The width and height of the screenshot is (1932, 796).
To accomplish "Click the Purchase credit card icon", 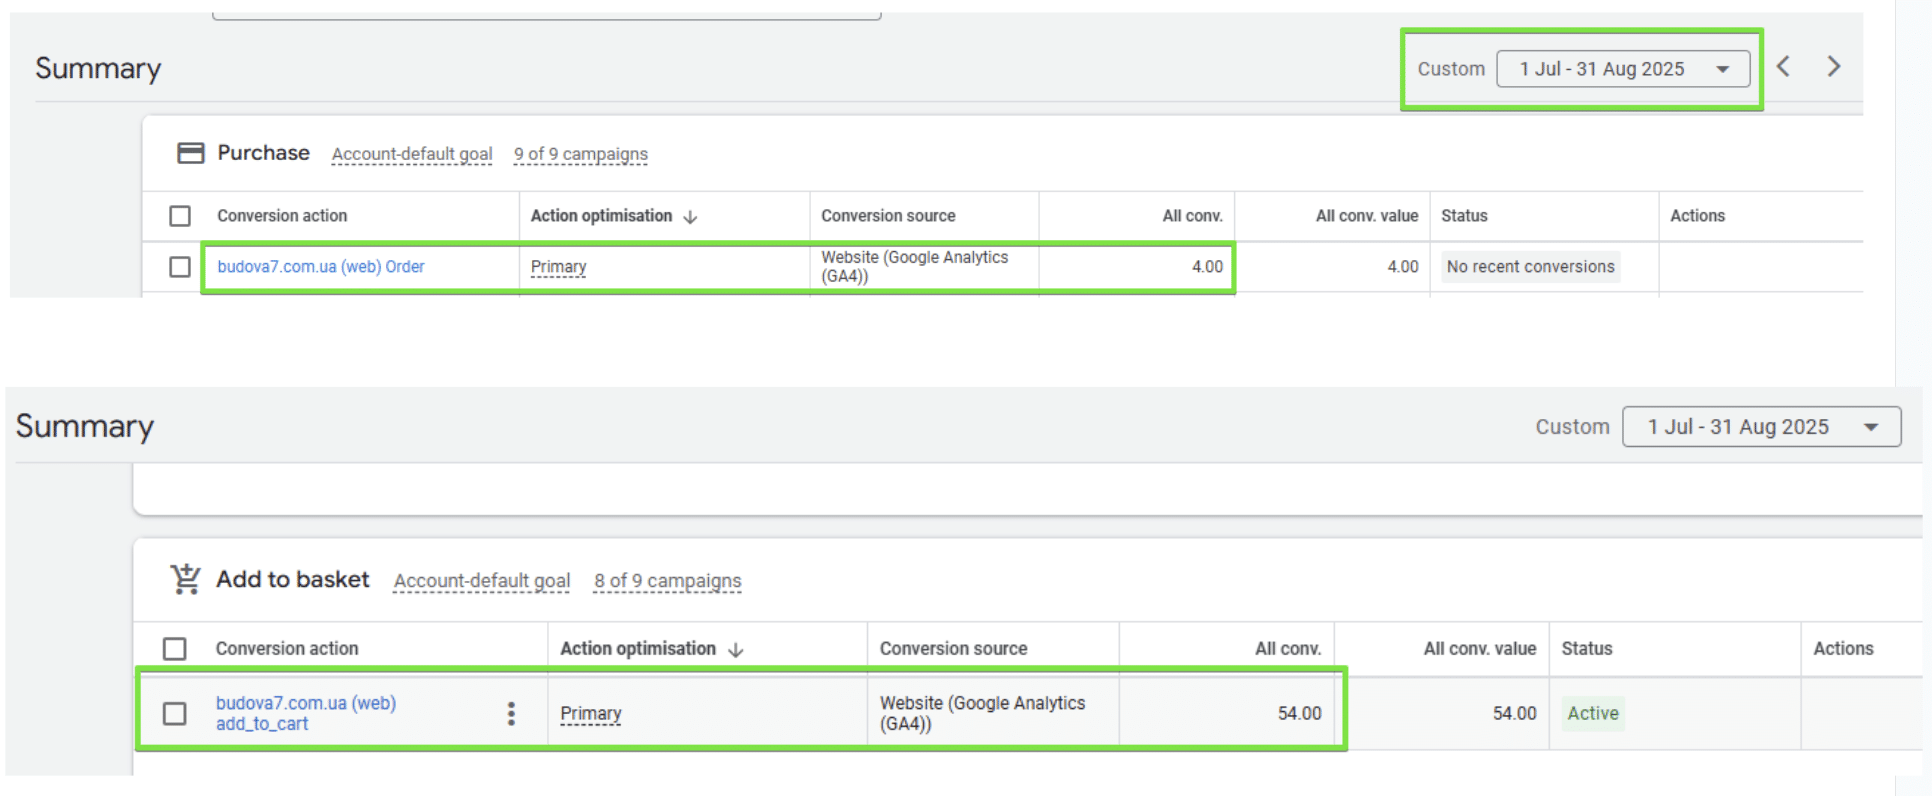I will (x=190, y=153).
